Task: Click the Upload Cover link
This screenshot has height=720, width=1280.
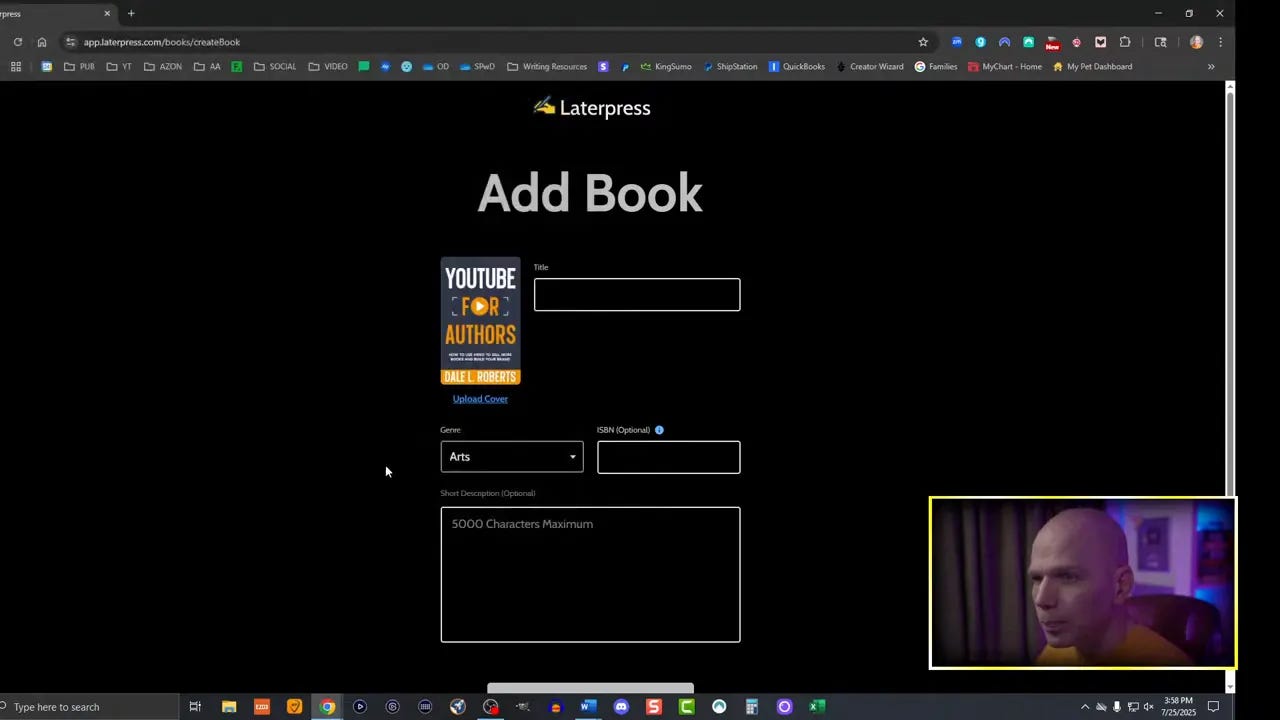Action: (x=480, y=398)
